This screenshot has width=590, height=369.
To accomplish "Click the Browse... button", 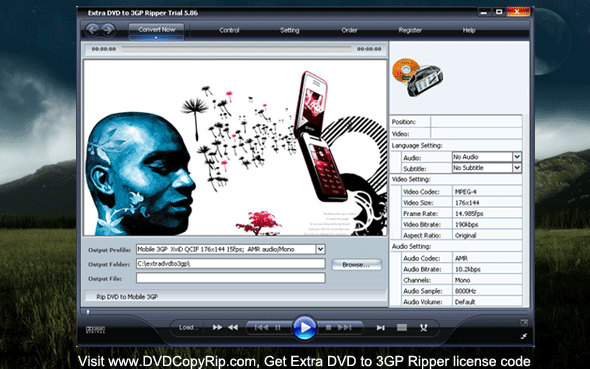I will [x=356, y=265].
